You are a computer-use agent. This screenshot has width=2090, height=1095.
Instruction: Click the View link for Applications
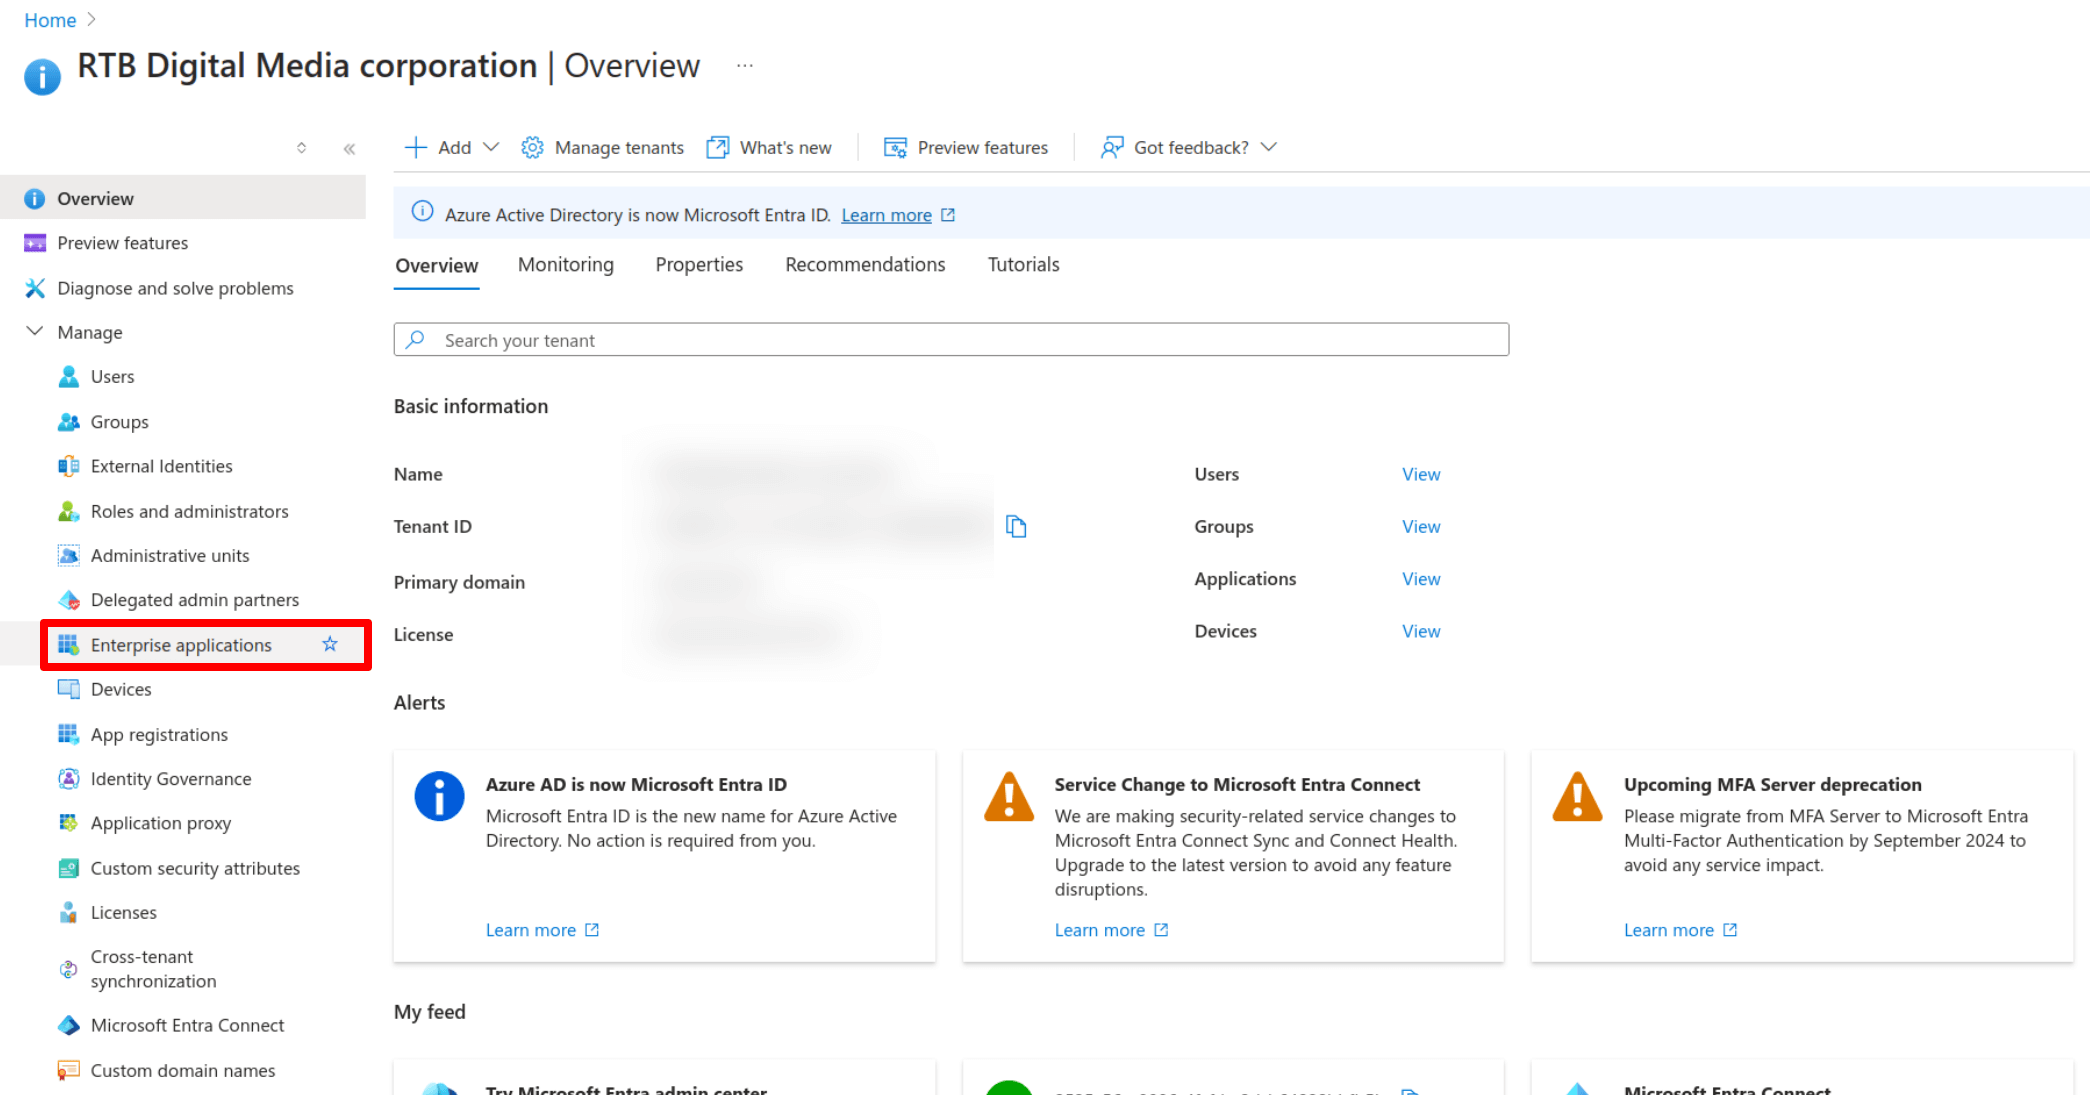click(1421, 579)
